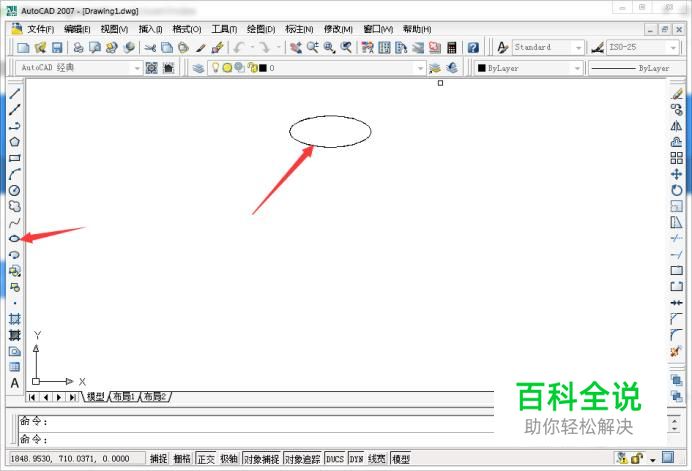Viewport: 692px width, 471px height.
Task: Click the Save icon in toolbar
Action: tap(57, 47)
